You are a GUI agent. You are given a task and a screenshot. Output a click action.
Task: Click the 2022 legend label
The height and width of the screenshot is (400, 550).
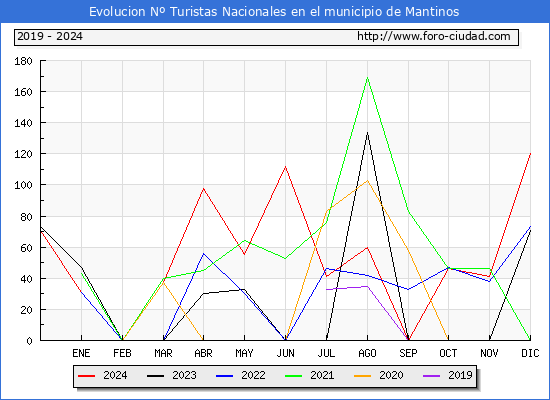point(253,375)
